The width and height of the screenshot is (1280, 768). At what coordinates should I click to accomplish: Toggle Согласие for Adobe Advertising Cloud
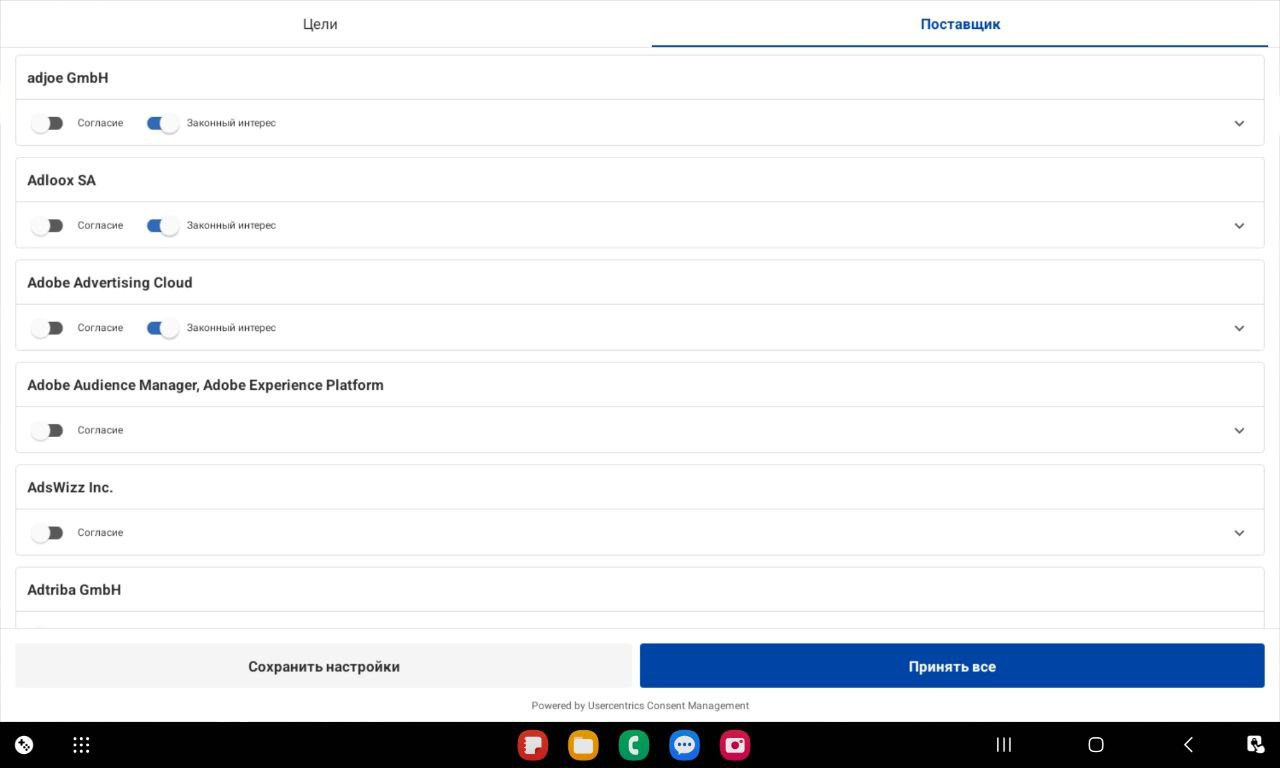(47, 328)
